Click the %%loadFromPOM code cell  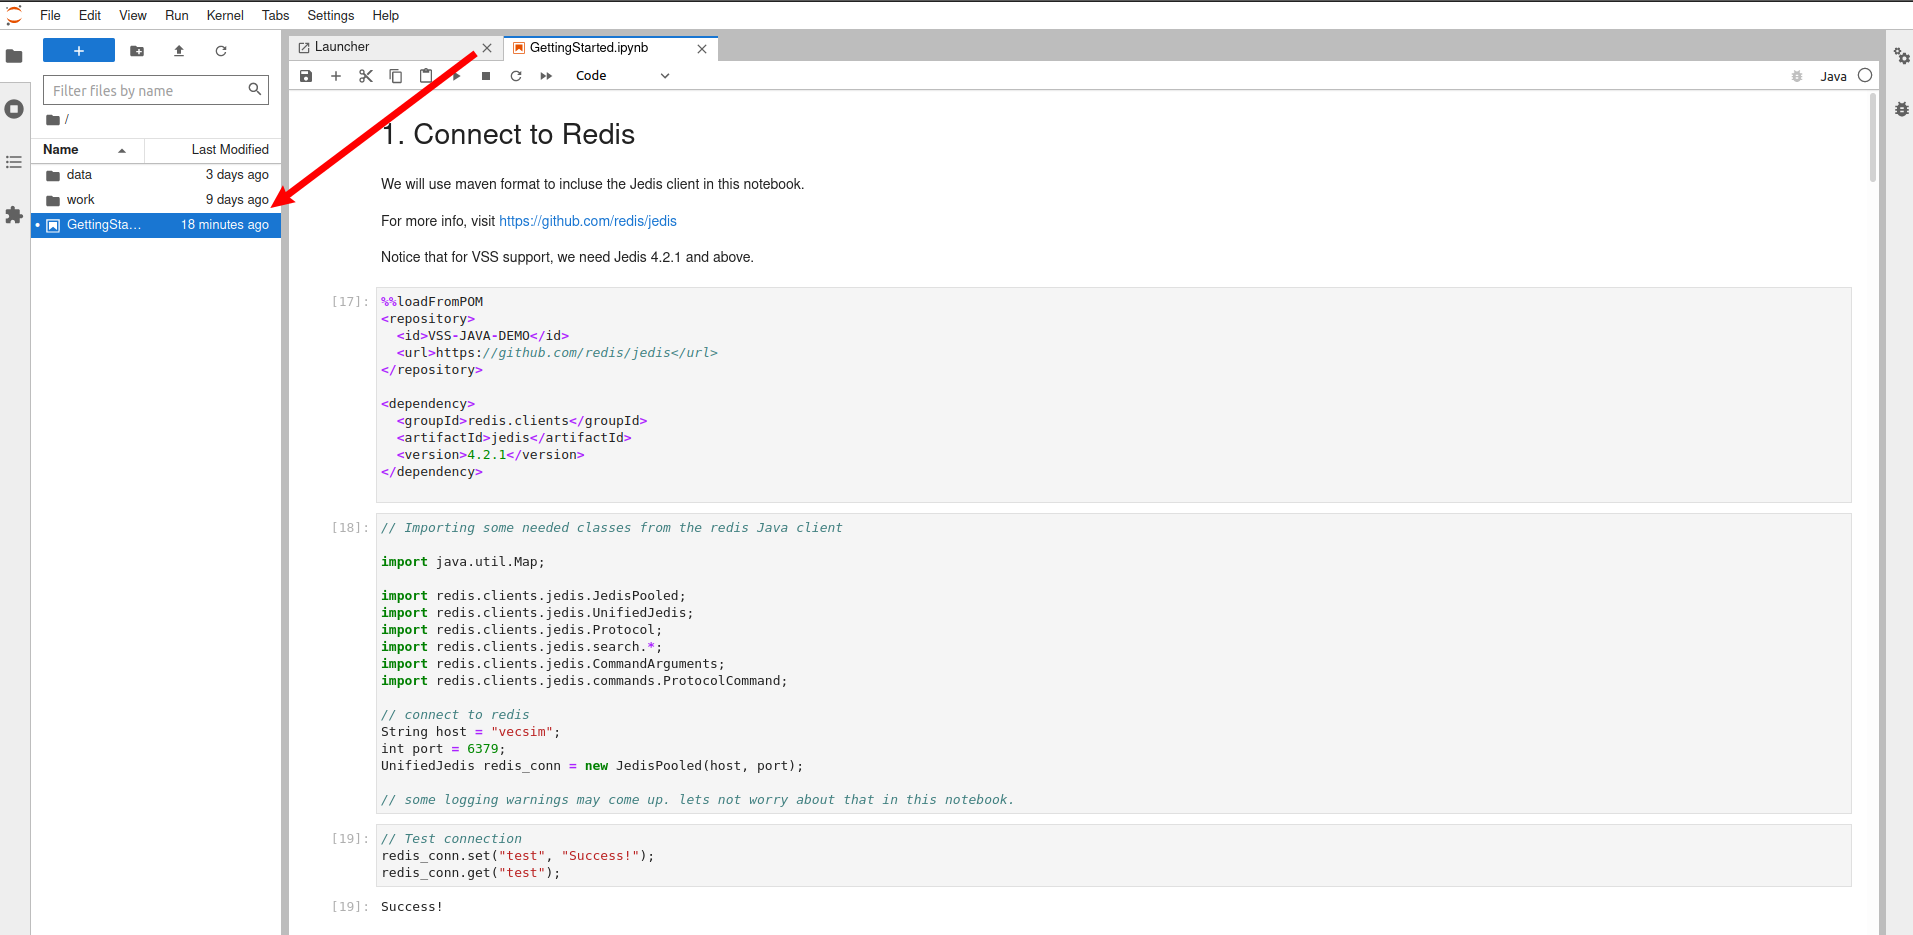1114,395
